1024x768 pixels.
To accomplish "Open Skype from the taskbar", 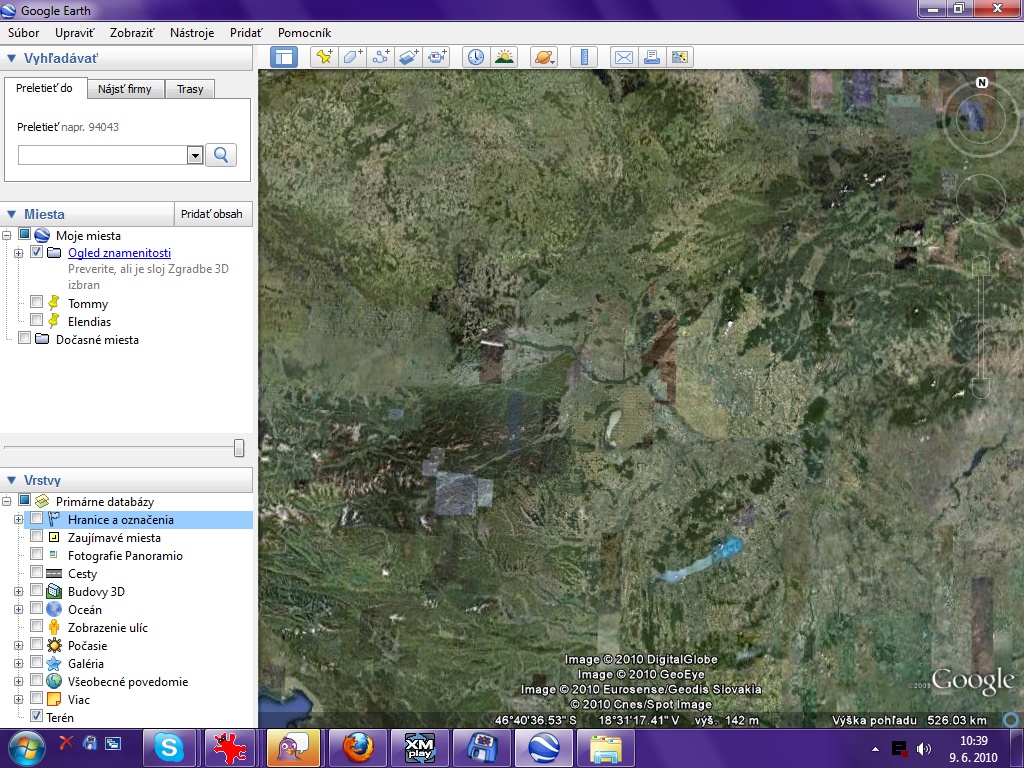I will (169, 748).
